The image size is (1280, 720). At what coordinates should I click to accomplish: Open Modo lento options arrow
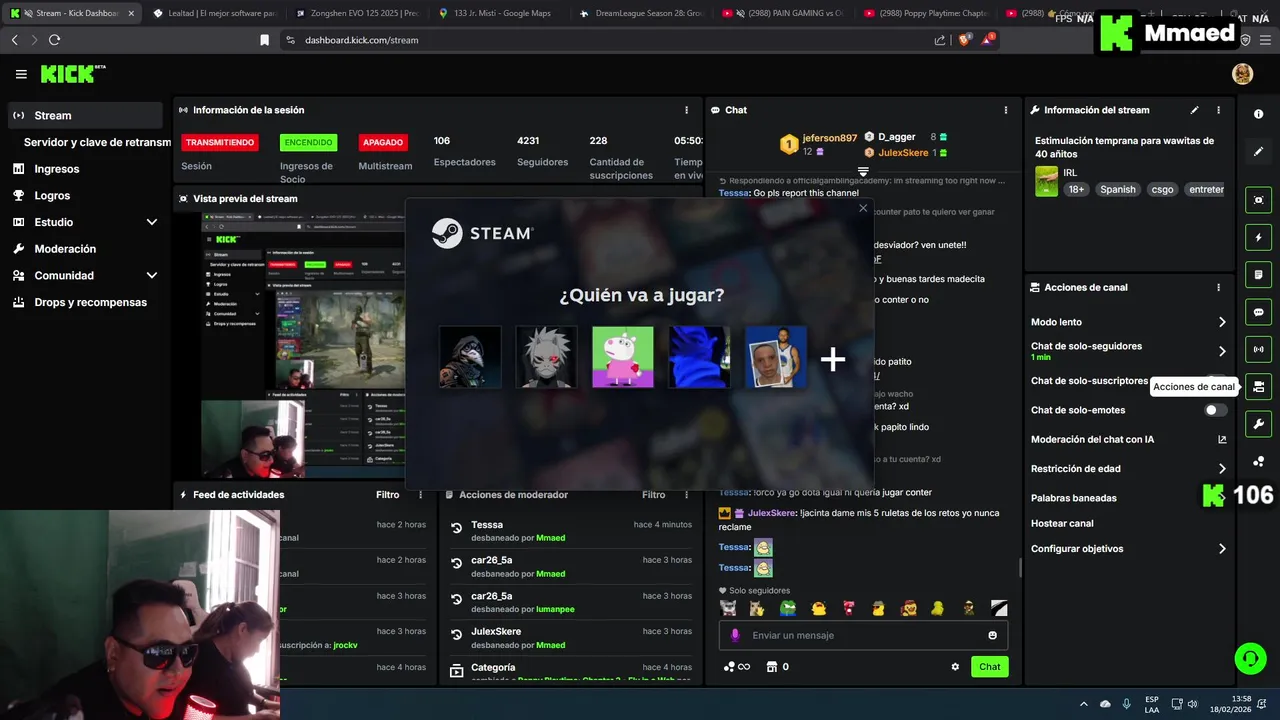pyautogui.click(x=1222, y=322)
